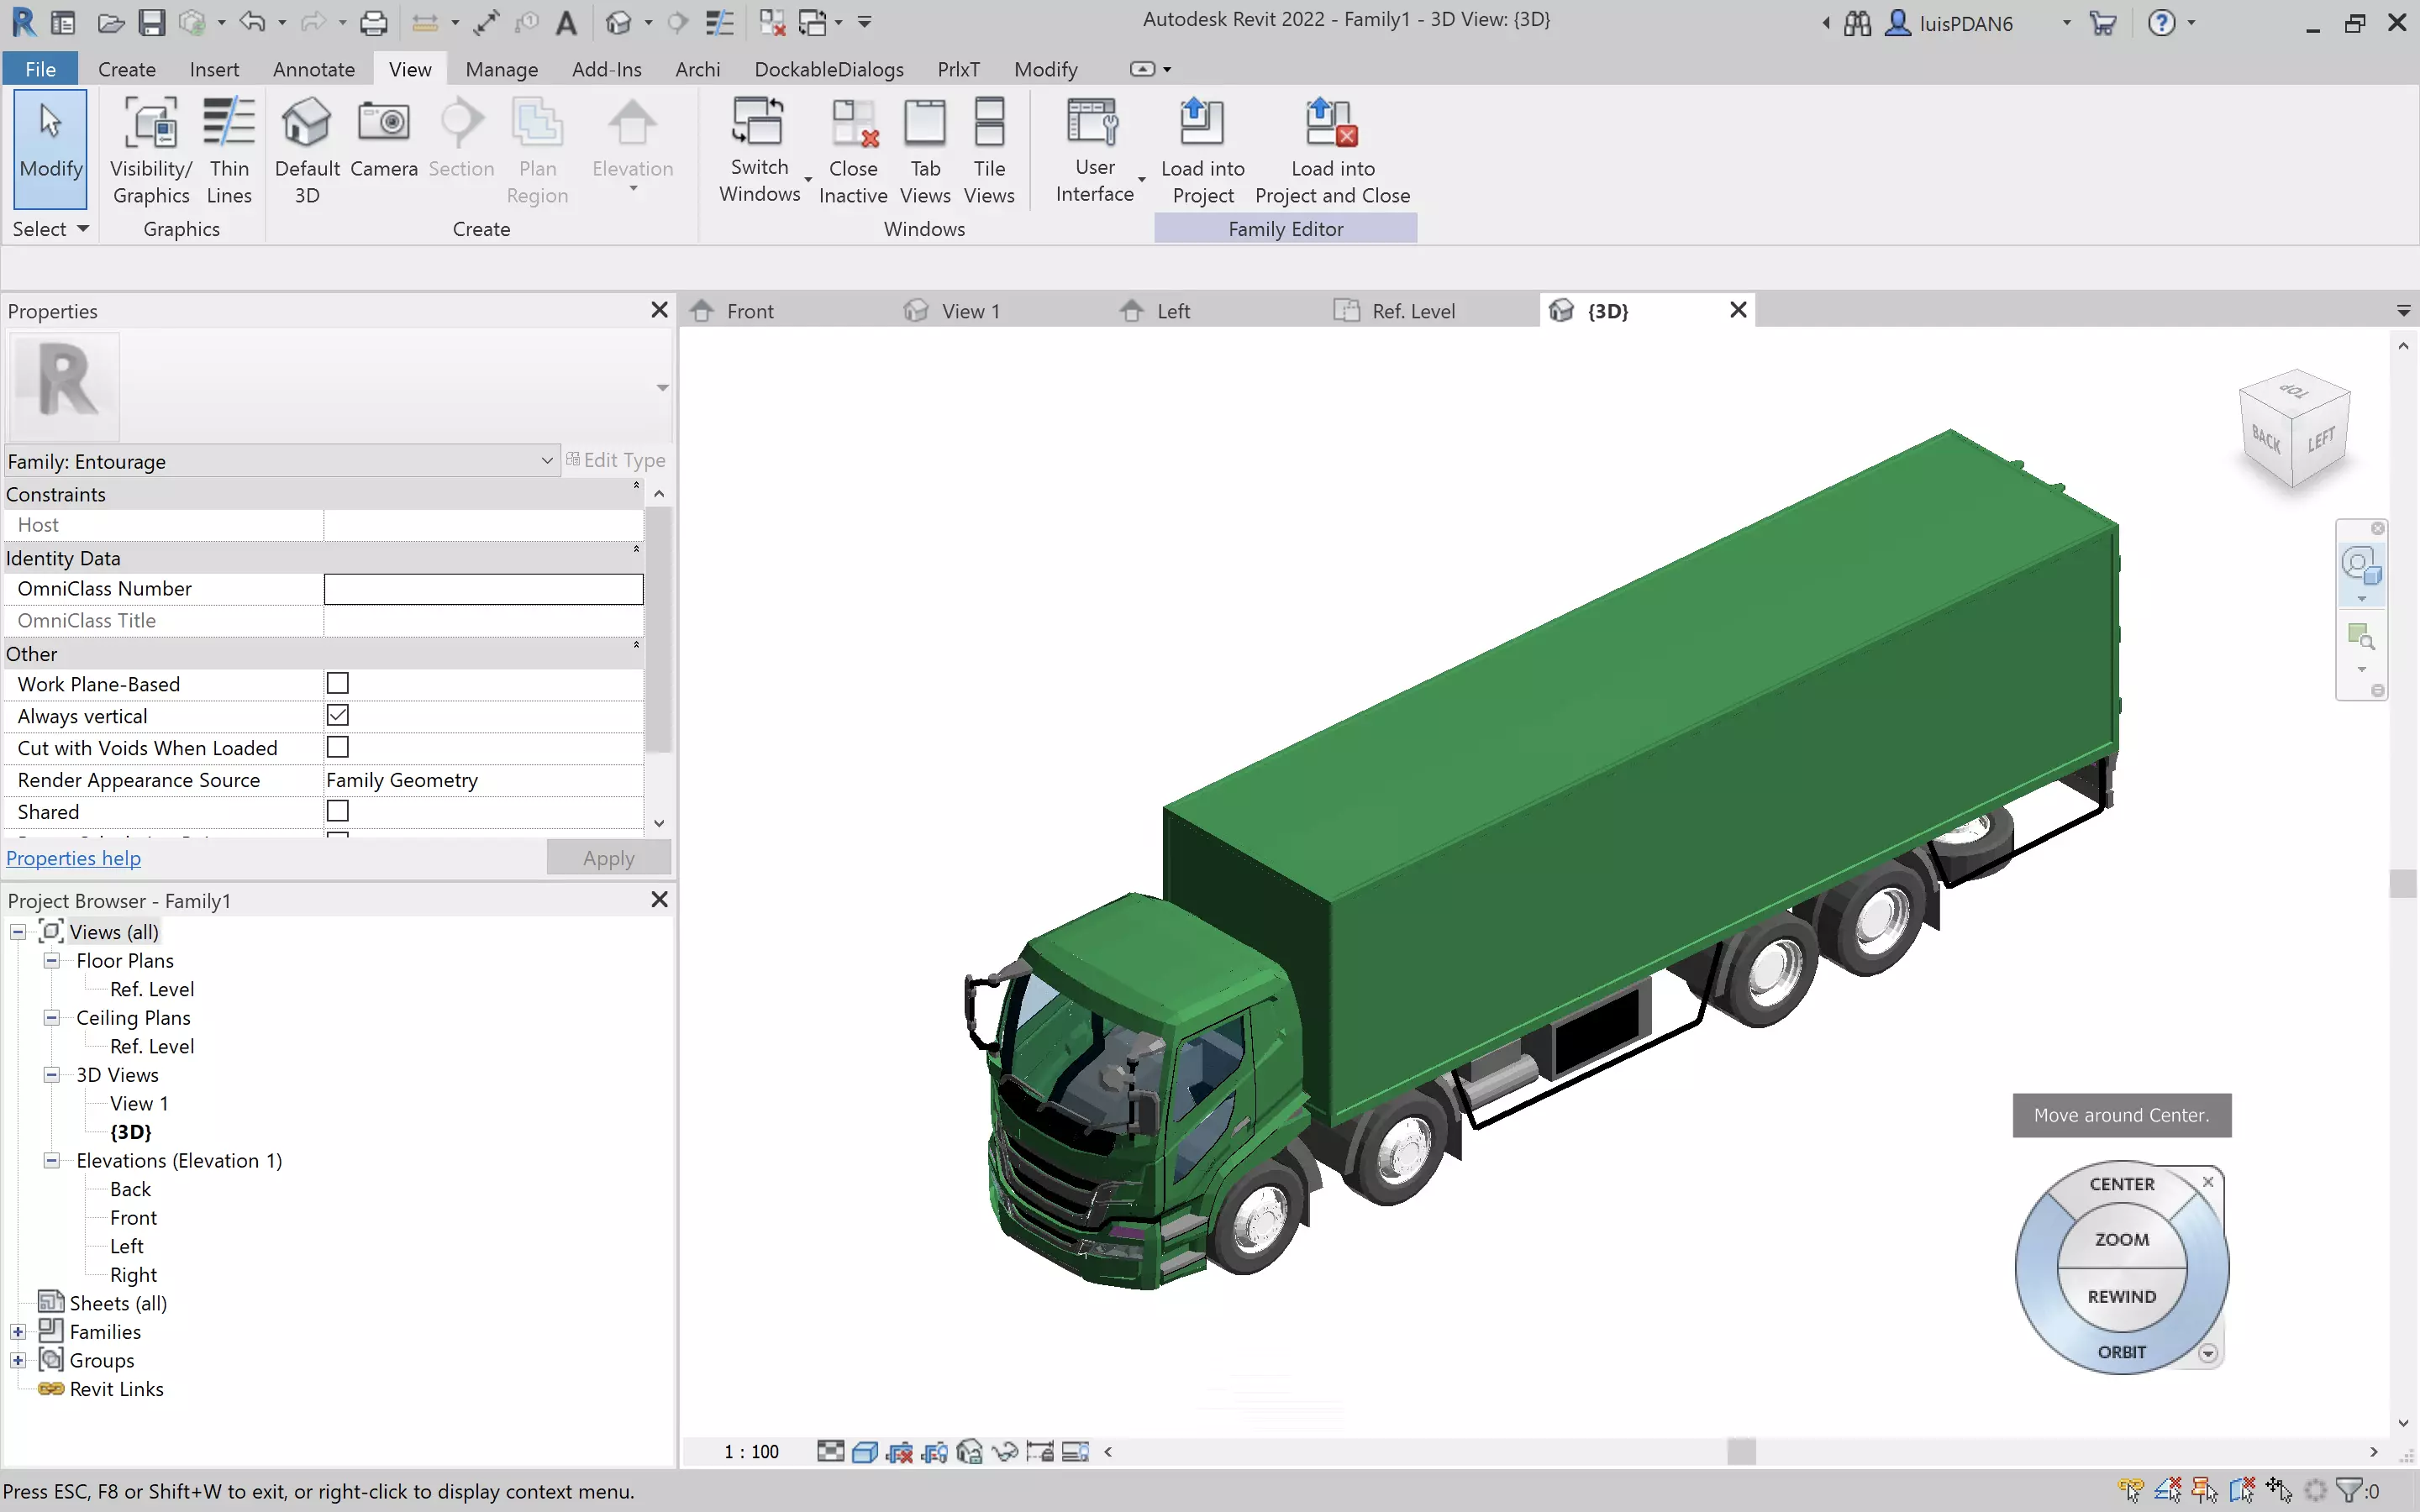The image size is (2420, 1512).
Task: Open View 1 in the Project Browser
Action: click(x=139, y=1103)
